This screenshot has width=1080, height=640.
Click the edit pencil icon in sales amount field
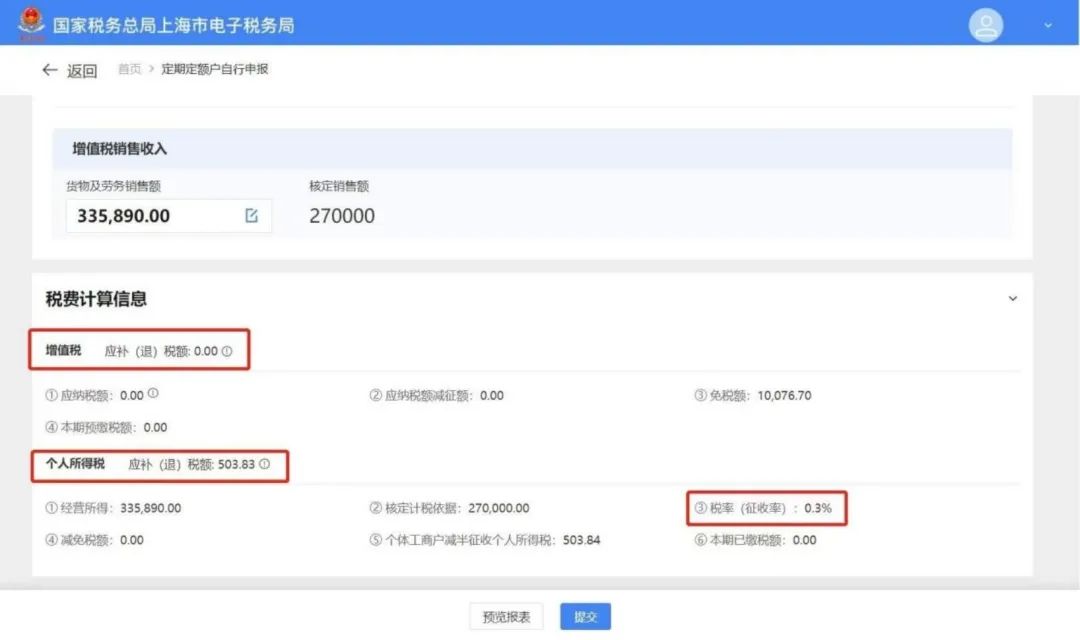point(254,215)
